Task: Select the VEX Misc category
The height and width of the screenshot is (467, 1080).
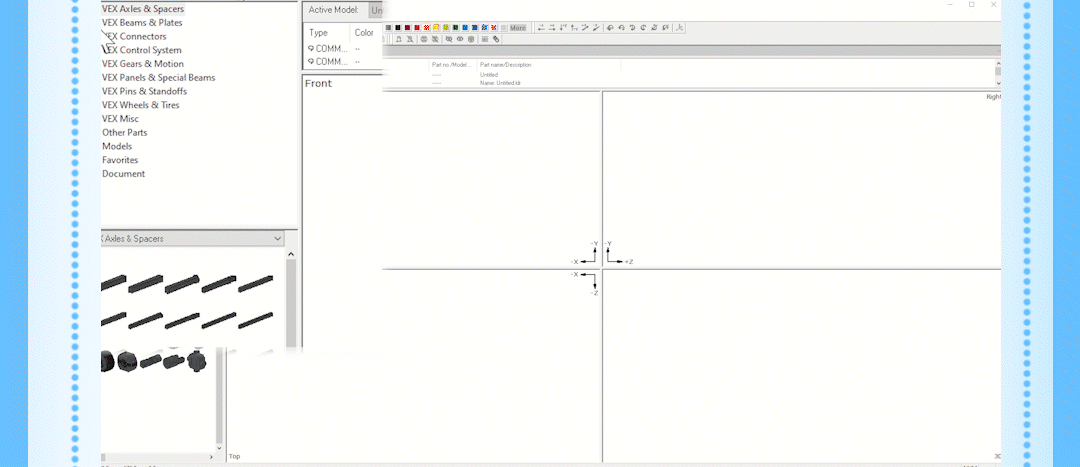Action: tap(120, 119)
